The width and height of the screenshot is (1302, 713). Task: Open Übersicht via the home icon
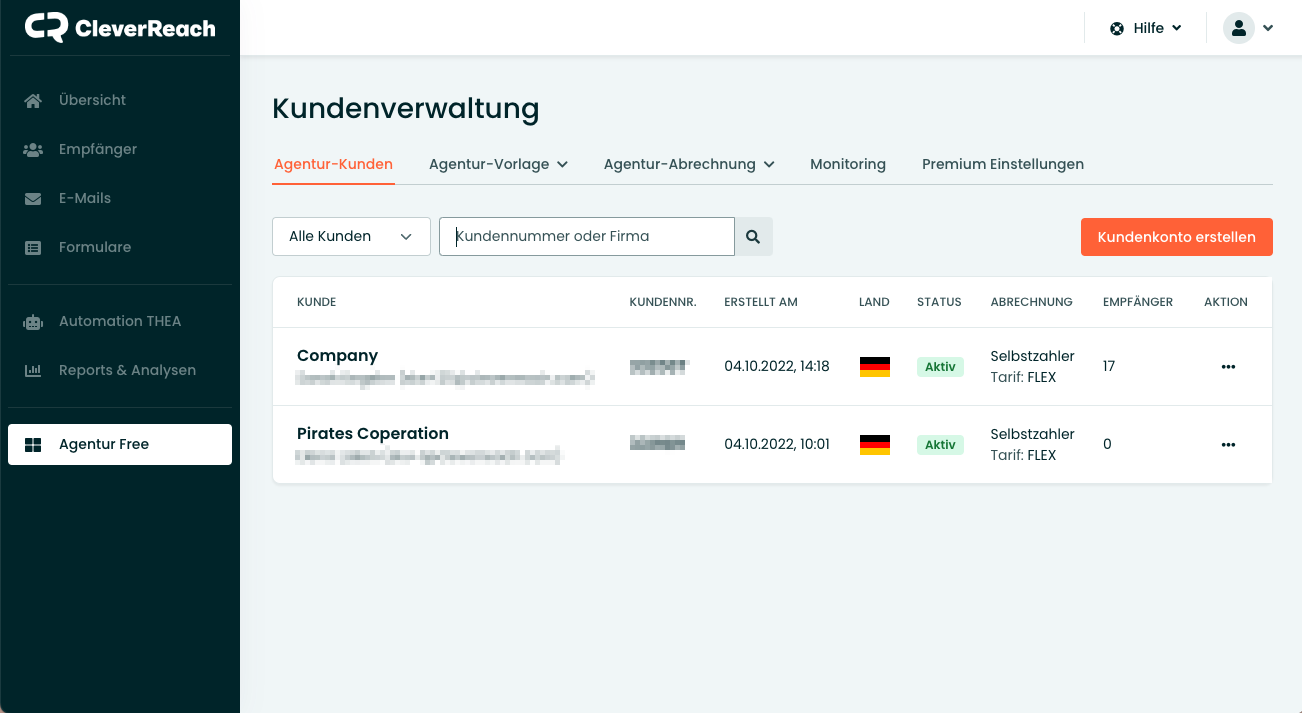tap(33, 100)
